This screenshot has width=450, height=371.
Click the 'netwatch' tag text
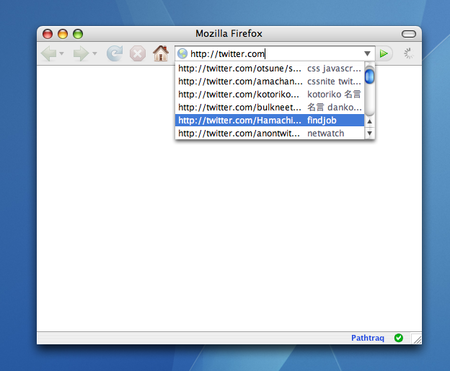tap(326, 133)
